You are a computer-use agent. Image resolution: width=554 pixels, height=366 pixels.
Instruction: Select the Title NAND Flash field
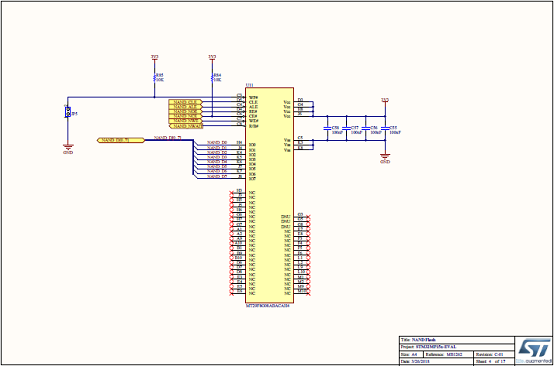[x=457, y=340]
